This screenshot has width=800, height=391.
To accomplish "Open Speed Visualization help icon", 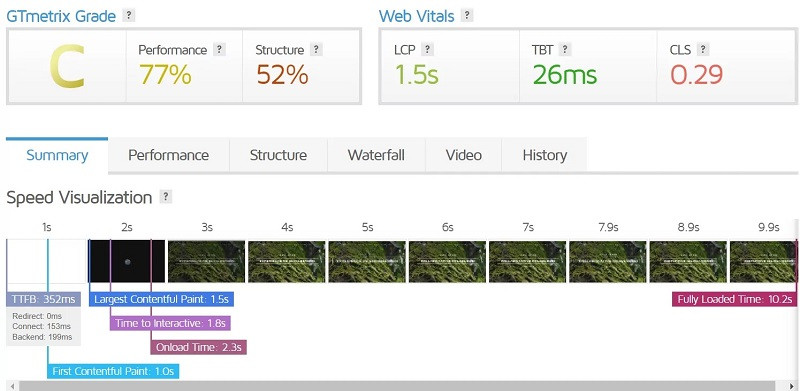I will coord(165,197).
